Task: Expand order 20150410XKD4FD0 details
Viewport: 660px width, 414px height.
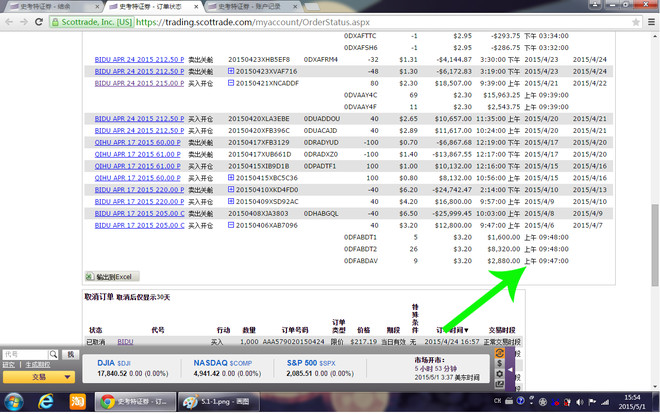Action: tap(231, 189)
